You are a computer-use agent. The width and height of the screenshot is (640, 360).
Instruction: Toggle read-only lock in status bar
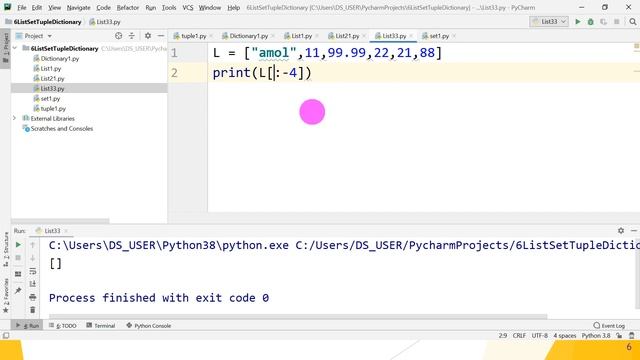tap(619, 336)
